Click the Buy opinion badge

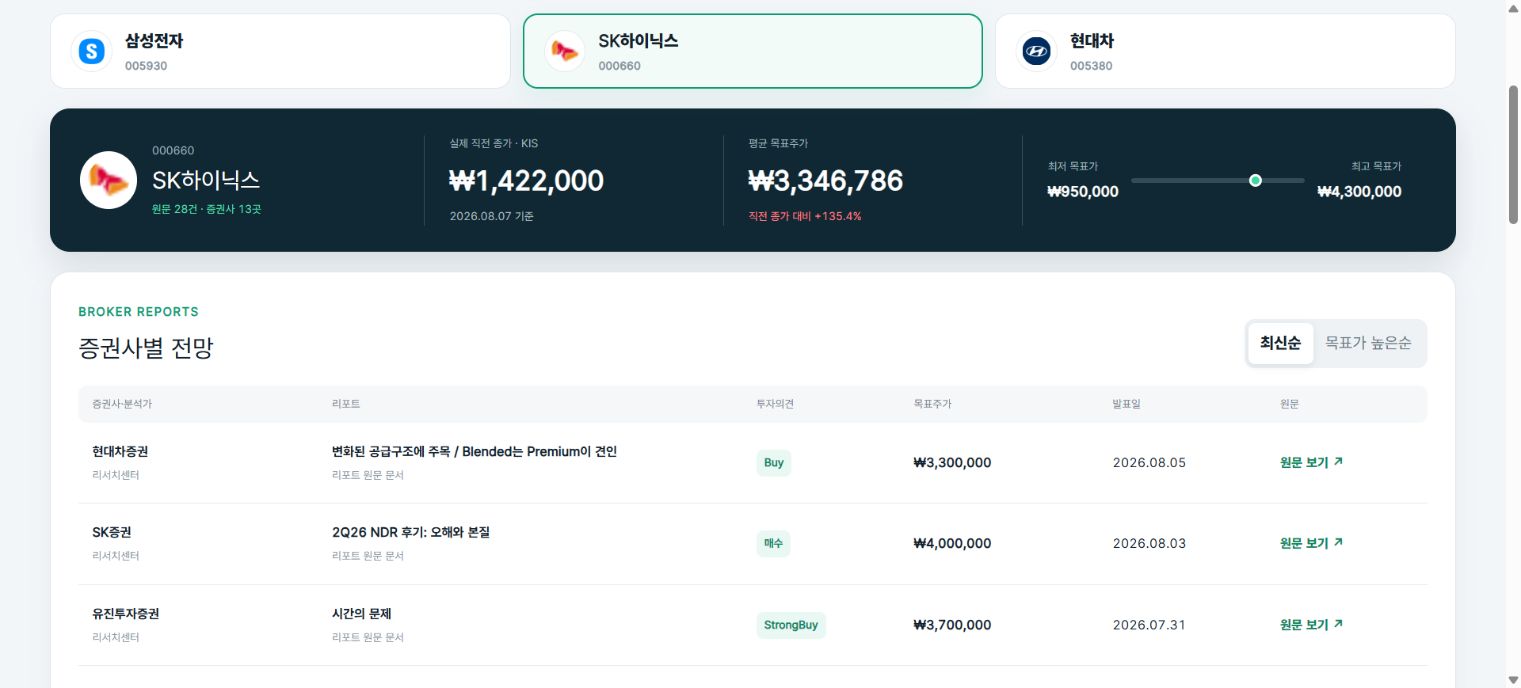pyautogui.click(x=773, y=463)
